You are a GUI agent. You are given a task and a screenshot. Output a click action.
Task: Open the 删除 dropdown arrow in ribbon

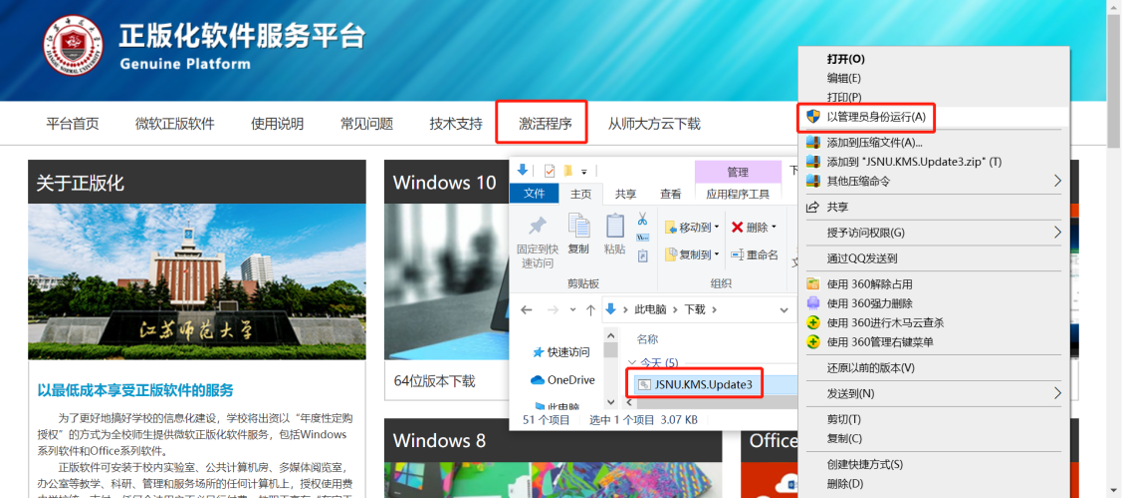[x=774, y=227]
